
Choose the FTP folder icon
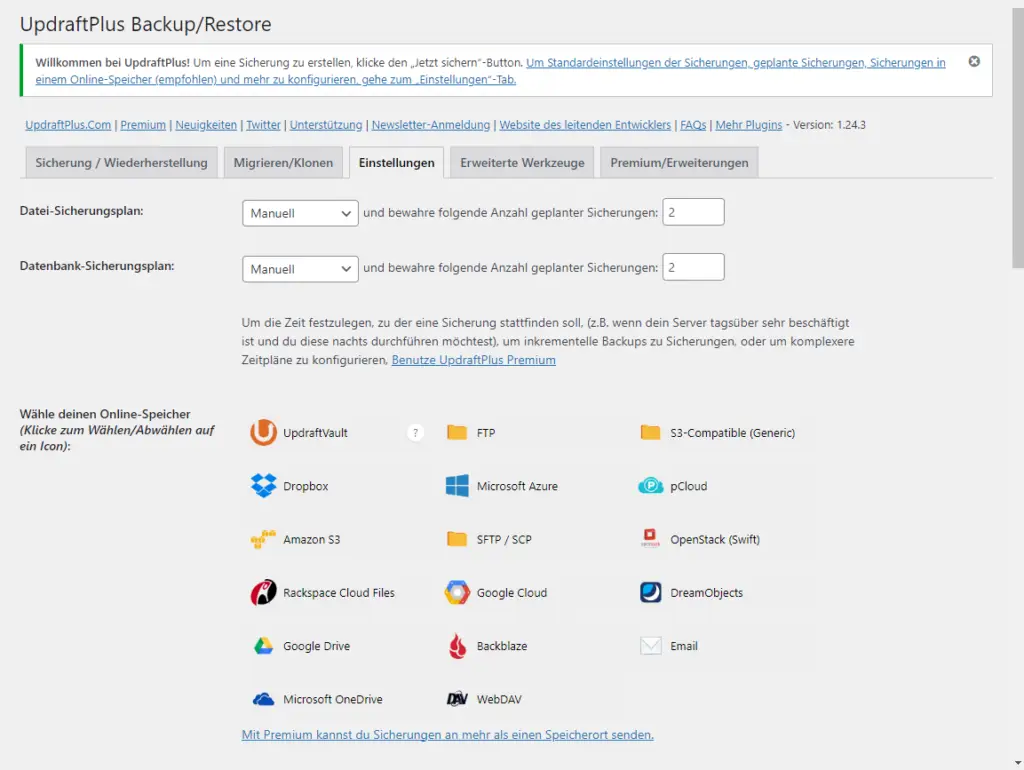(456, 432)
